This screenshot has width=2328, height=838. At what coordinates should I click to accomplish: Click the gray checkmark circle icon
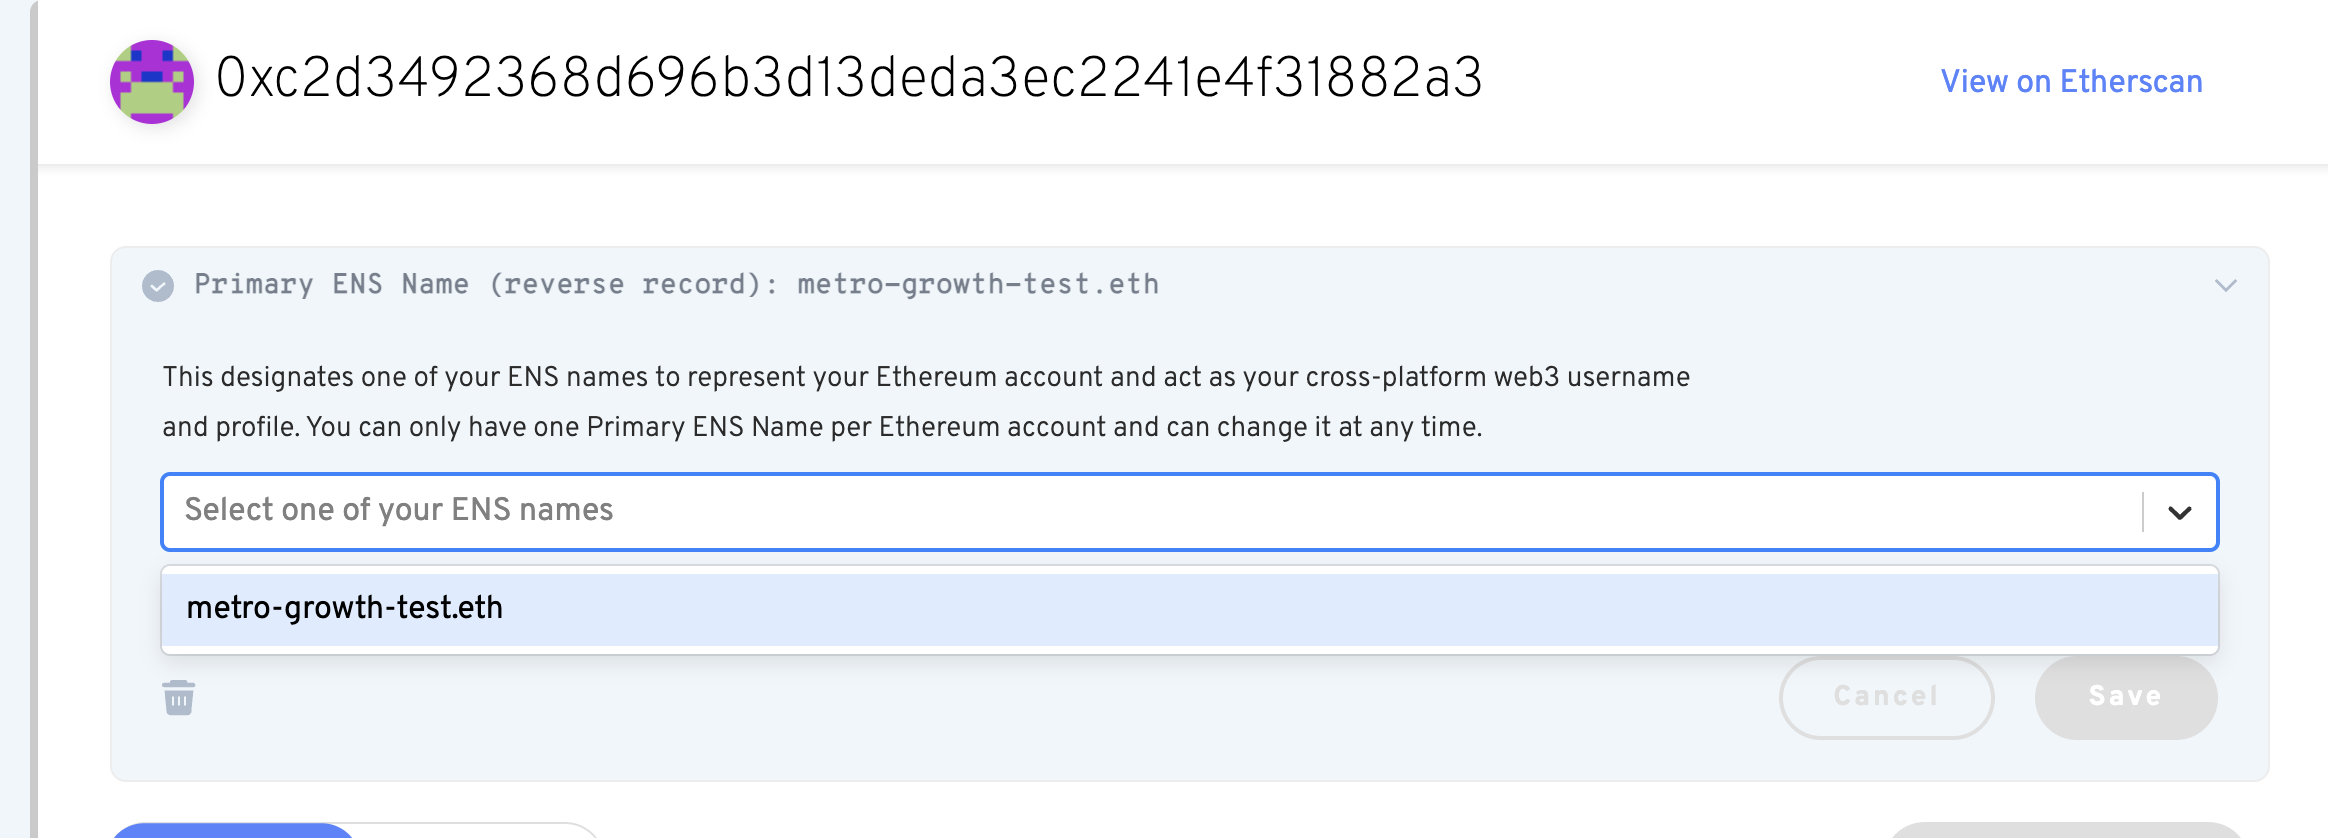click(x=158, y=286)
